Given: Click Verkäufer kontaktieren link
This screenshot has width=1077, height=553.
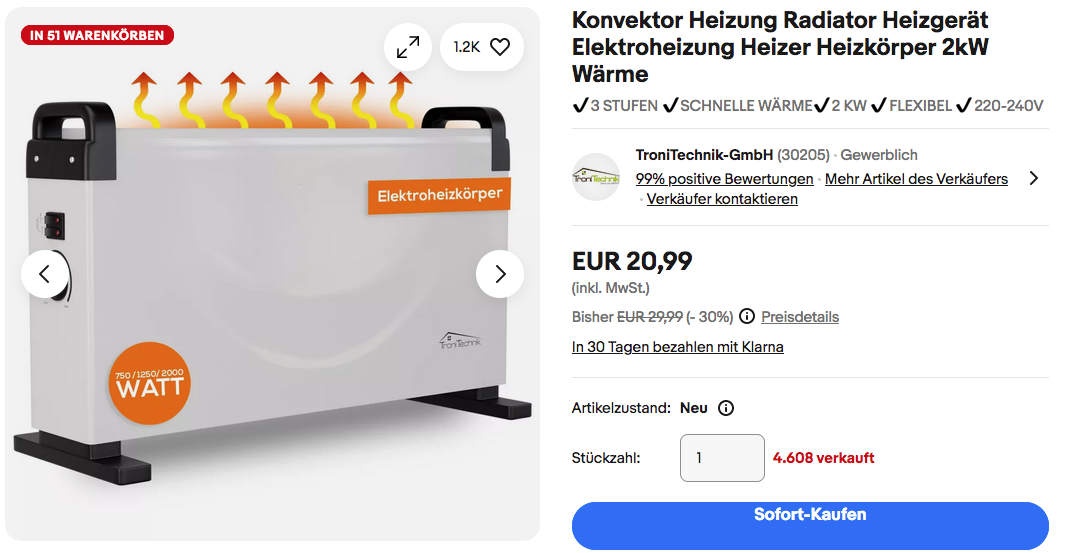Looking at the screenshot, I should pyautogui.click(x=722, y=199).
